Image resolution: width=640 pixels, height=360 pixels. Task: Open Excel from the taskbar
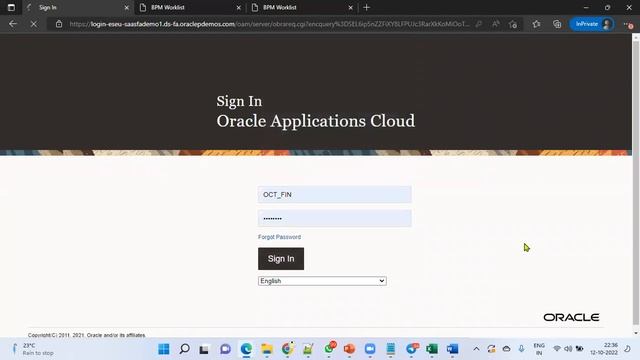pyautogui.click(x=432, y=349)
